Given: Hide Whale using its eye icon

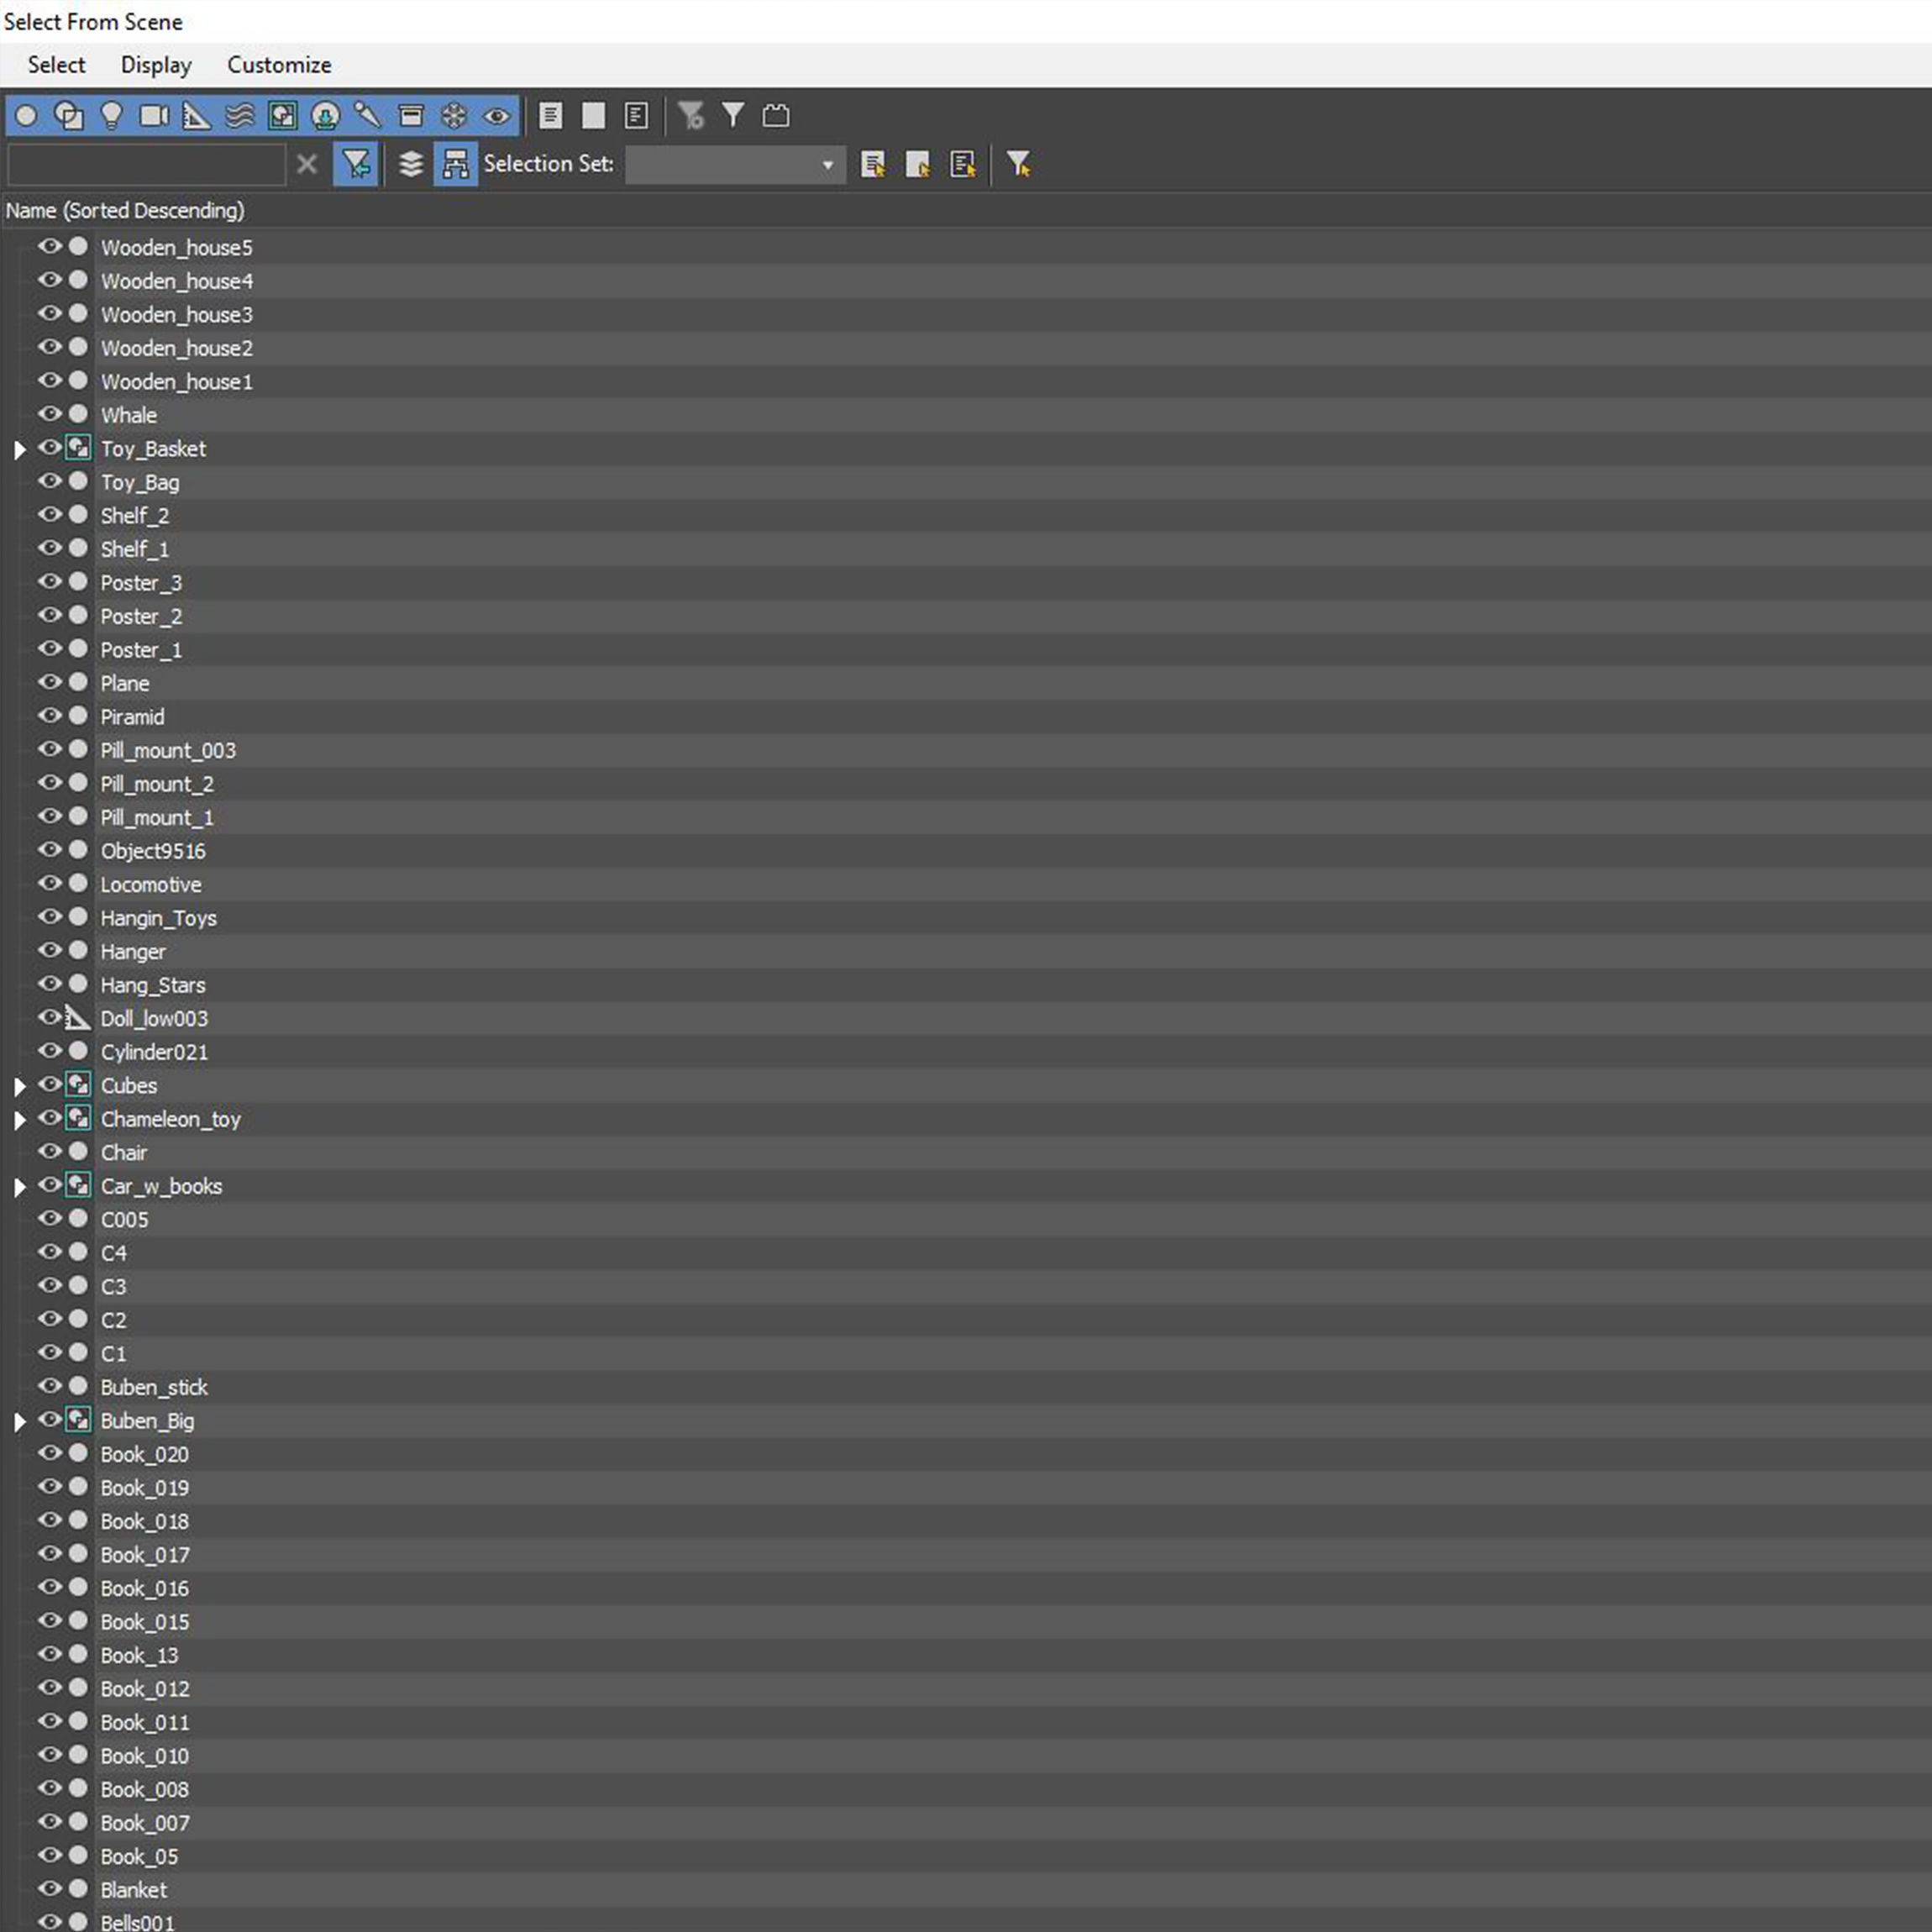Looking at the screenshot, I should (x=49, y=414).
